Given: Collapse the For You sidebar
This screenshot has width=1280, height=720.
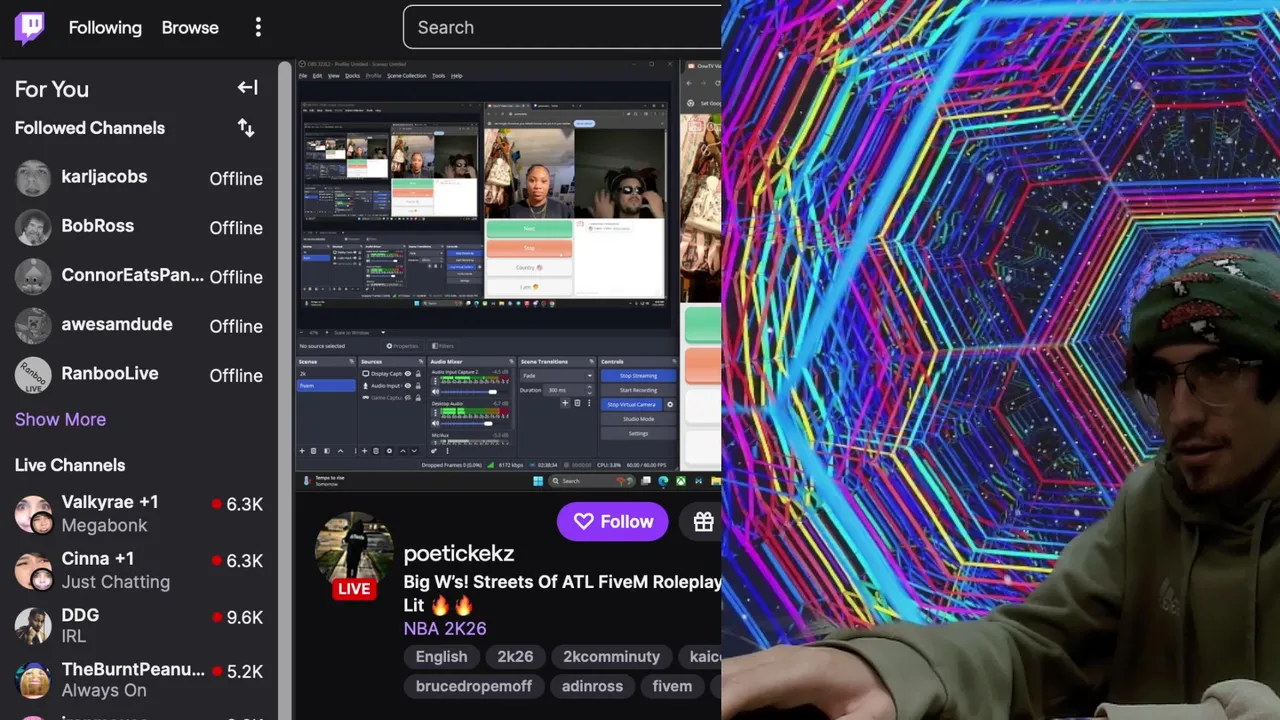Looking at the screenshot, I should tap(247, 88).
